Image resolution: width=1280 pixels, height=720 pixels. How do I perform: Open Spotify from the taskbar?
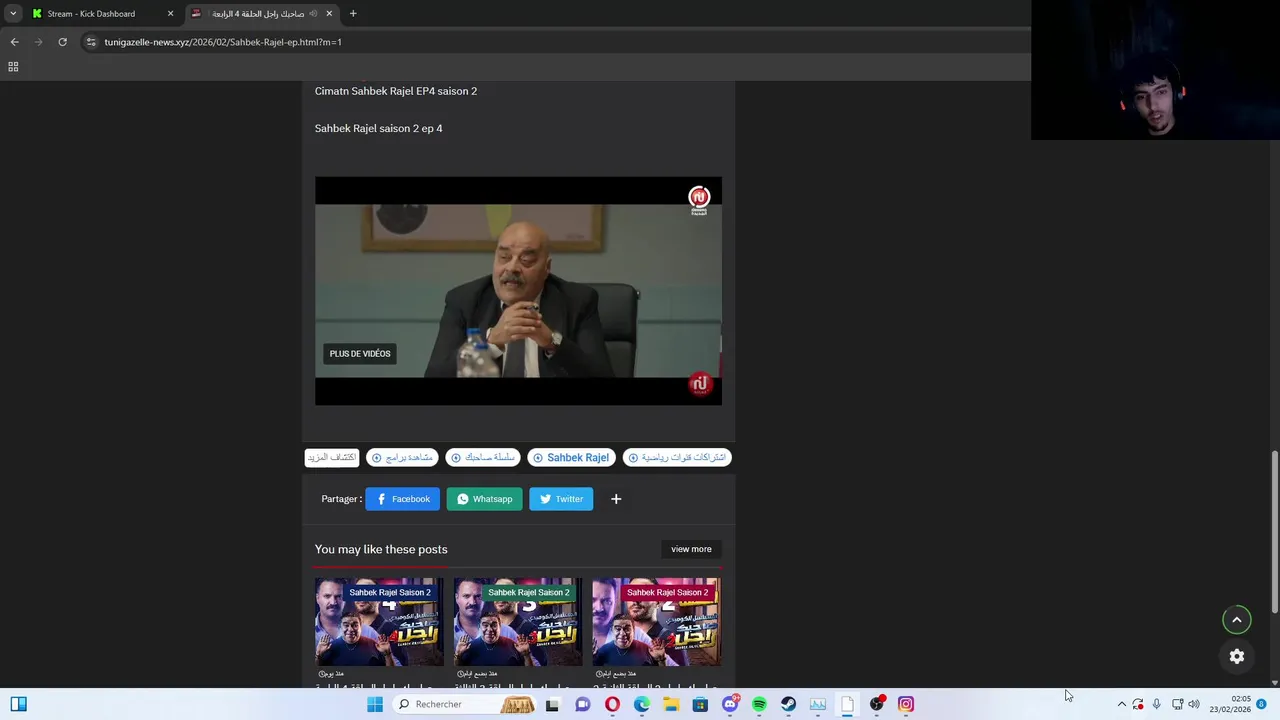759,704
